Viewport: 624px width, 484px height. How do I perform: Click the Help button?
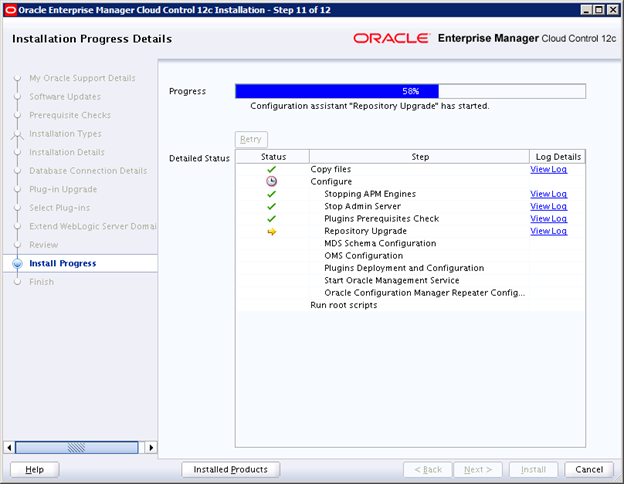(35, 470)
